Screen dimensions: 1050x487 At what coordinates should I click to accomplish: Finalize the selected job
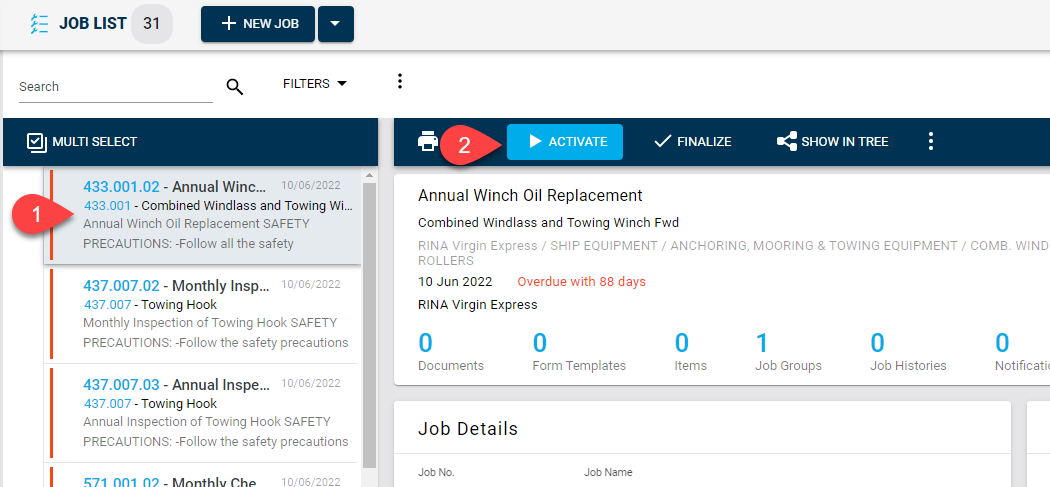(x=692, y=142)
